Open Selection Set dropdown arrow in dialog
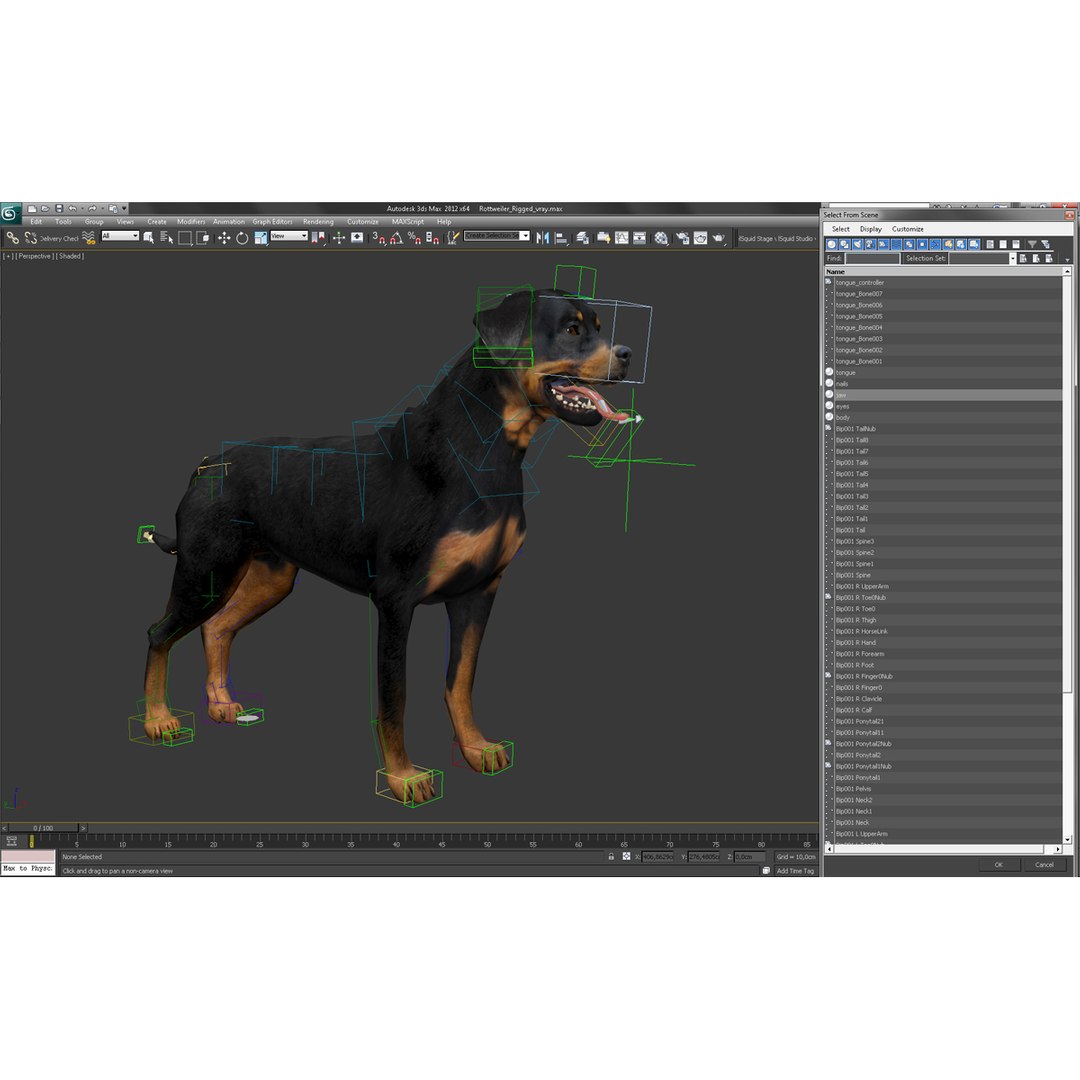1080x1080 pixels. pyautogui.click(x=1012, y=258)
